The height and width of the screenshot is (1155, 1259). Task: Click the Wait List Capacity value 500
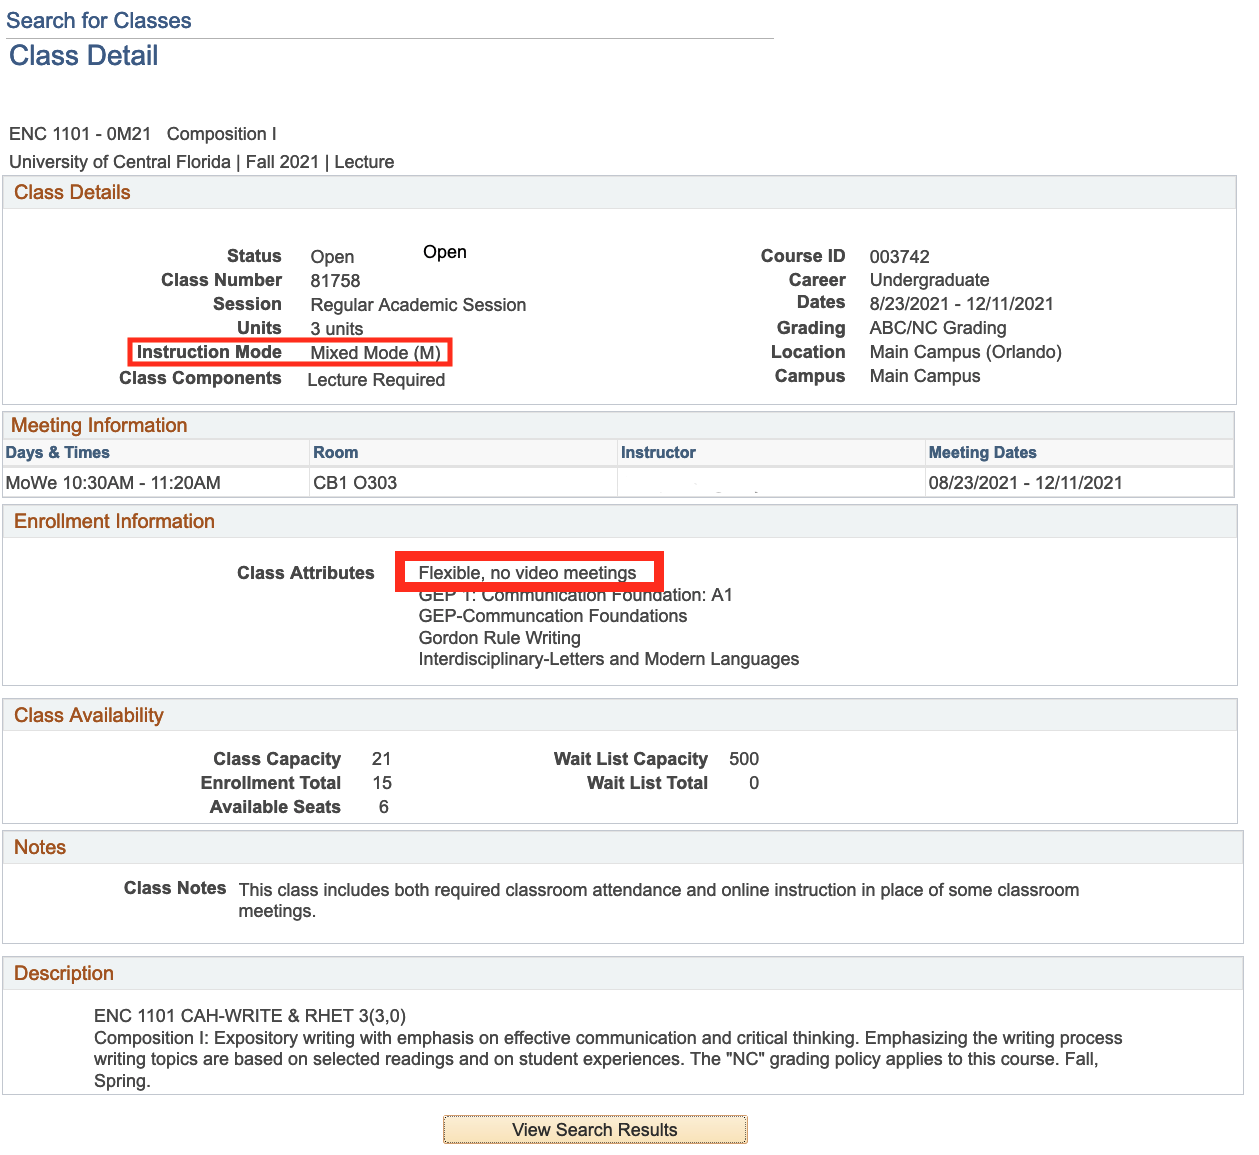tap(743, 759)
